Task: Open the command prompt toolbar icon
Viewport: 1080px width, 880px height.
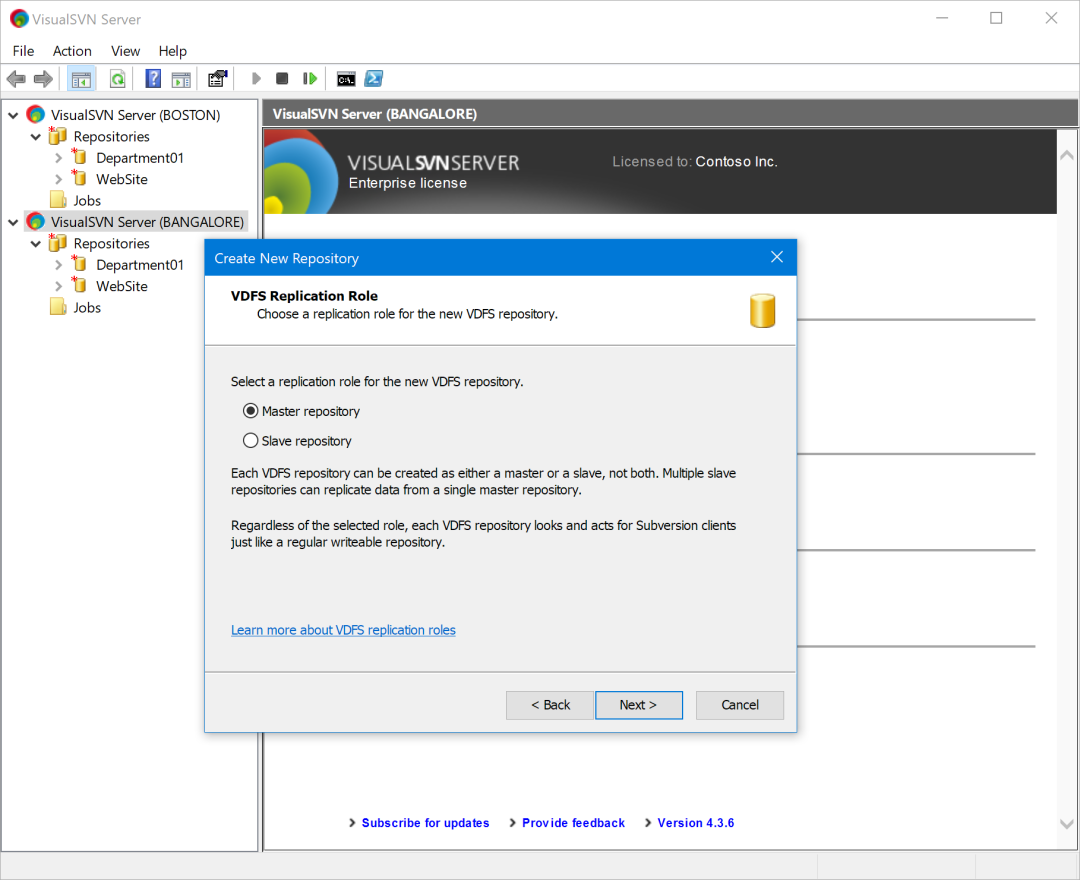Action: pos(346,79)
